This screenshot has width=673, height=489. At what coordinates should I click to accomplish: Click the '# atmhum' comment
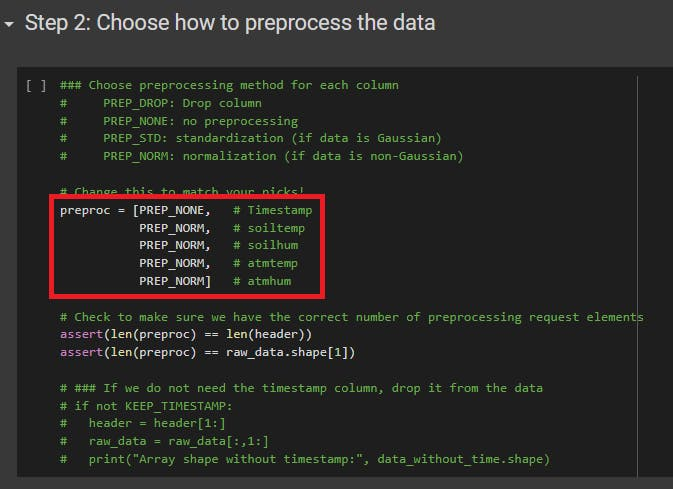click(x=261, y=282)
